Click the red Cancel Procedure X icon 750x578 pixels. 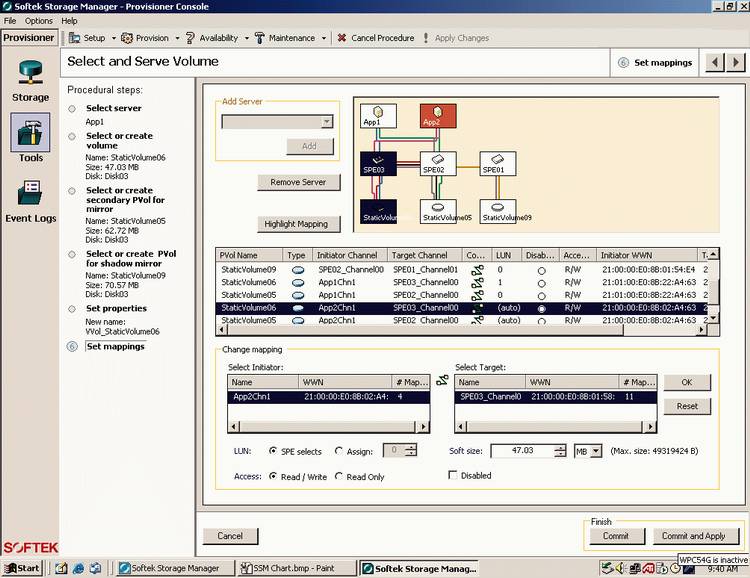(342, 38)
